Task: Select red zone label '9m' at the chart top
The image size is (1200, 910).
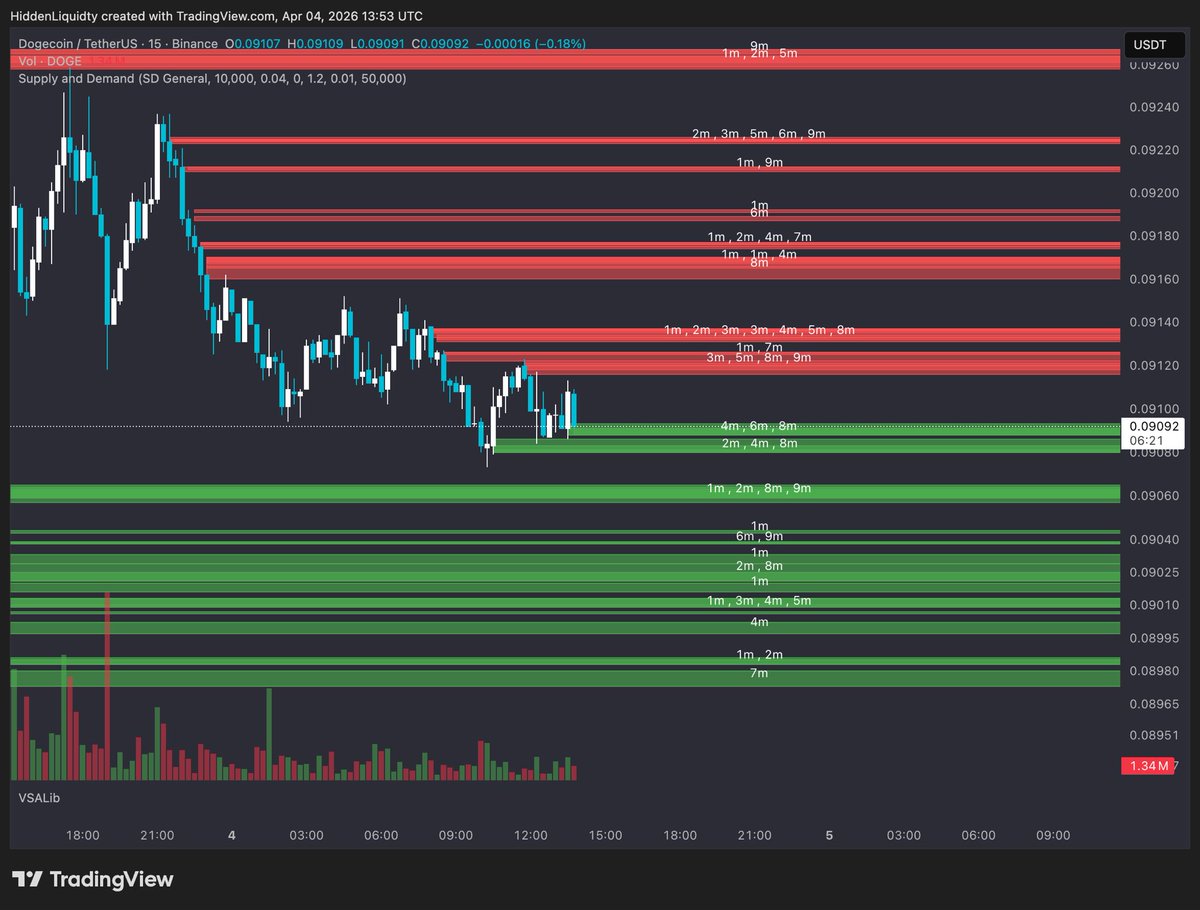Action: click(759, 46)
